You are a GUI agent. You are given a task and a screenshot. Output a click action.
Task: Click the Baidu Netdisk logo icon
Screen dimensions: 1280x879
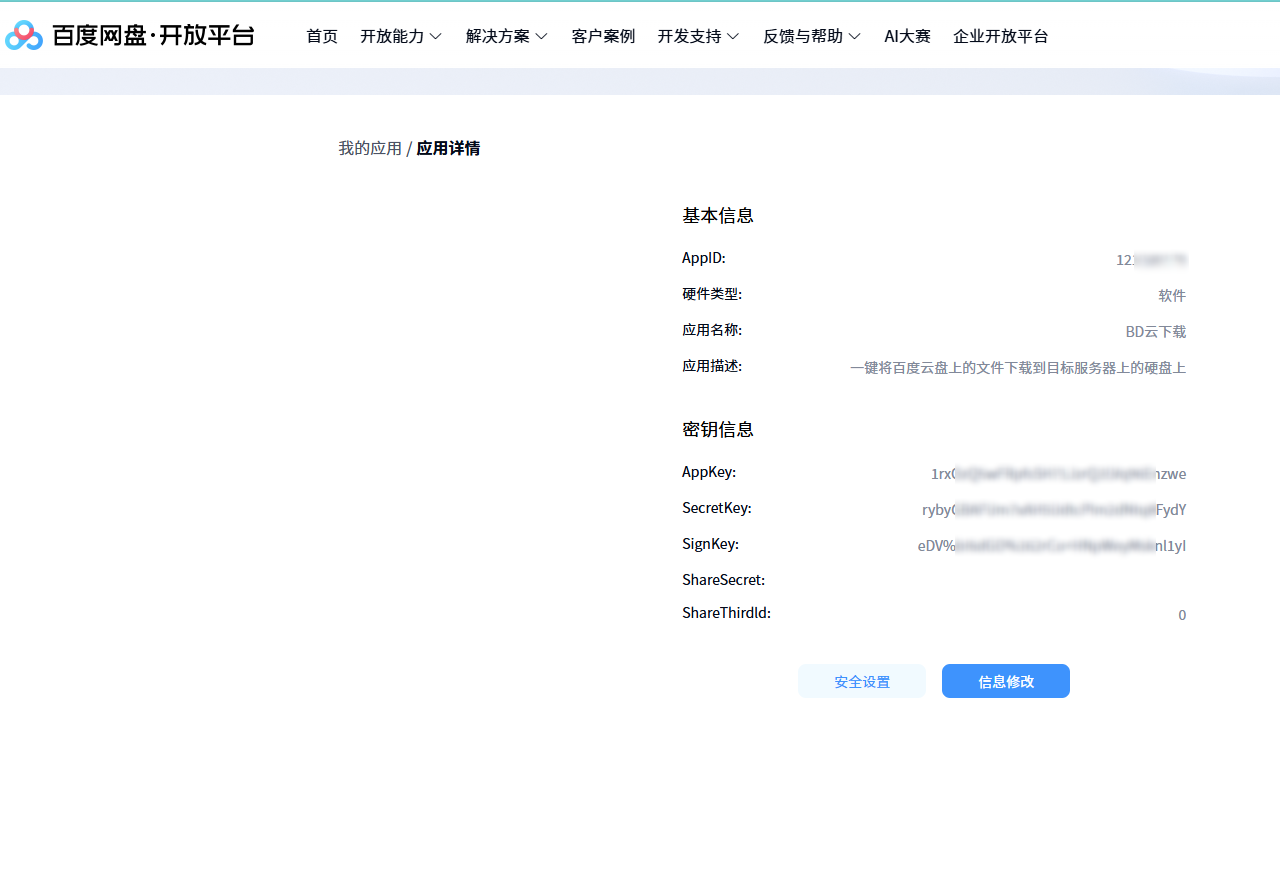click(x=24, y=35)
